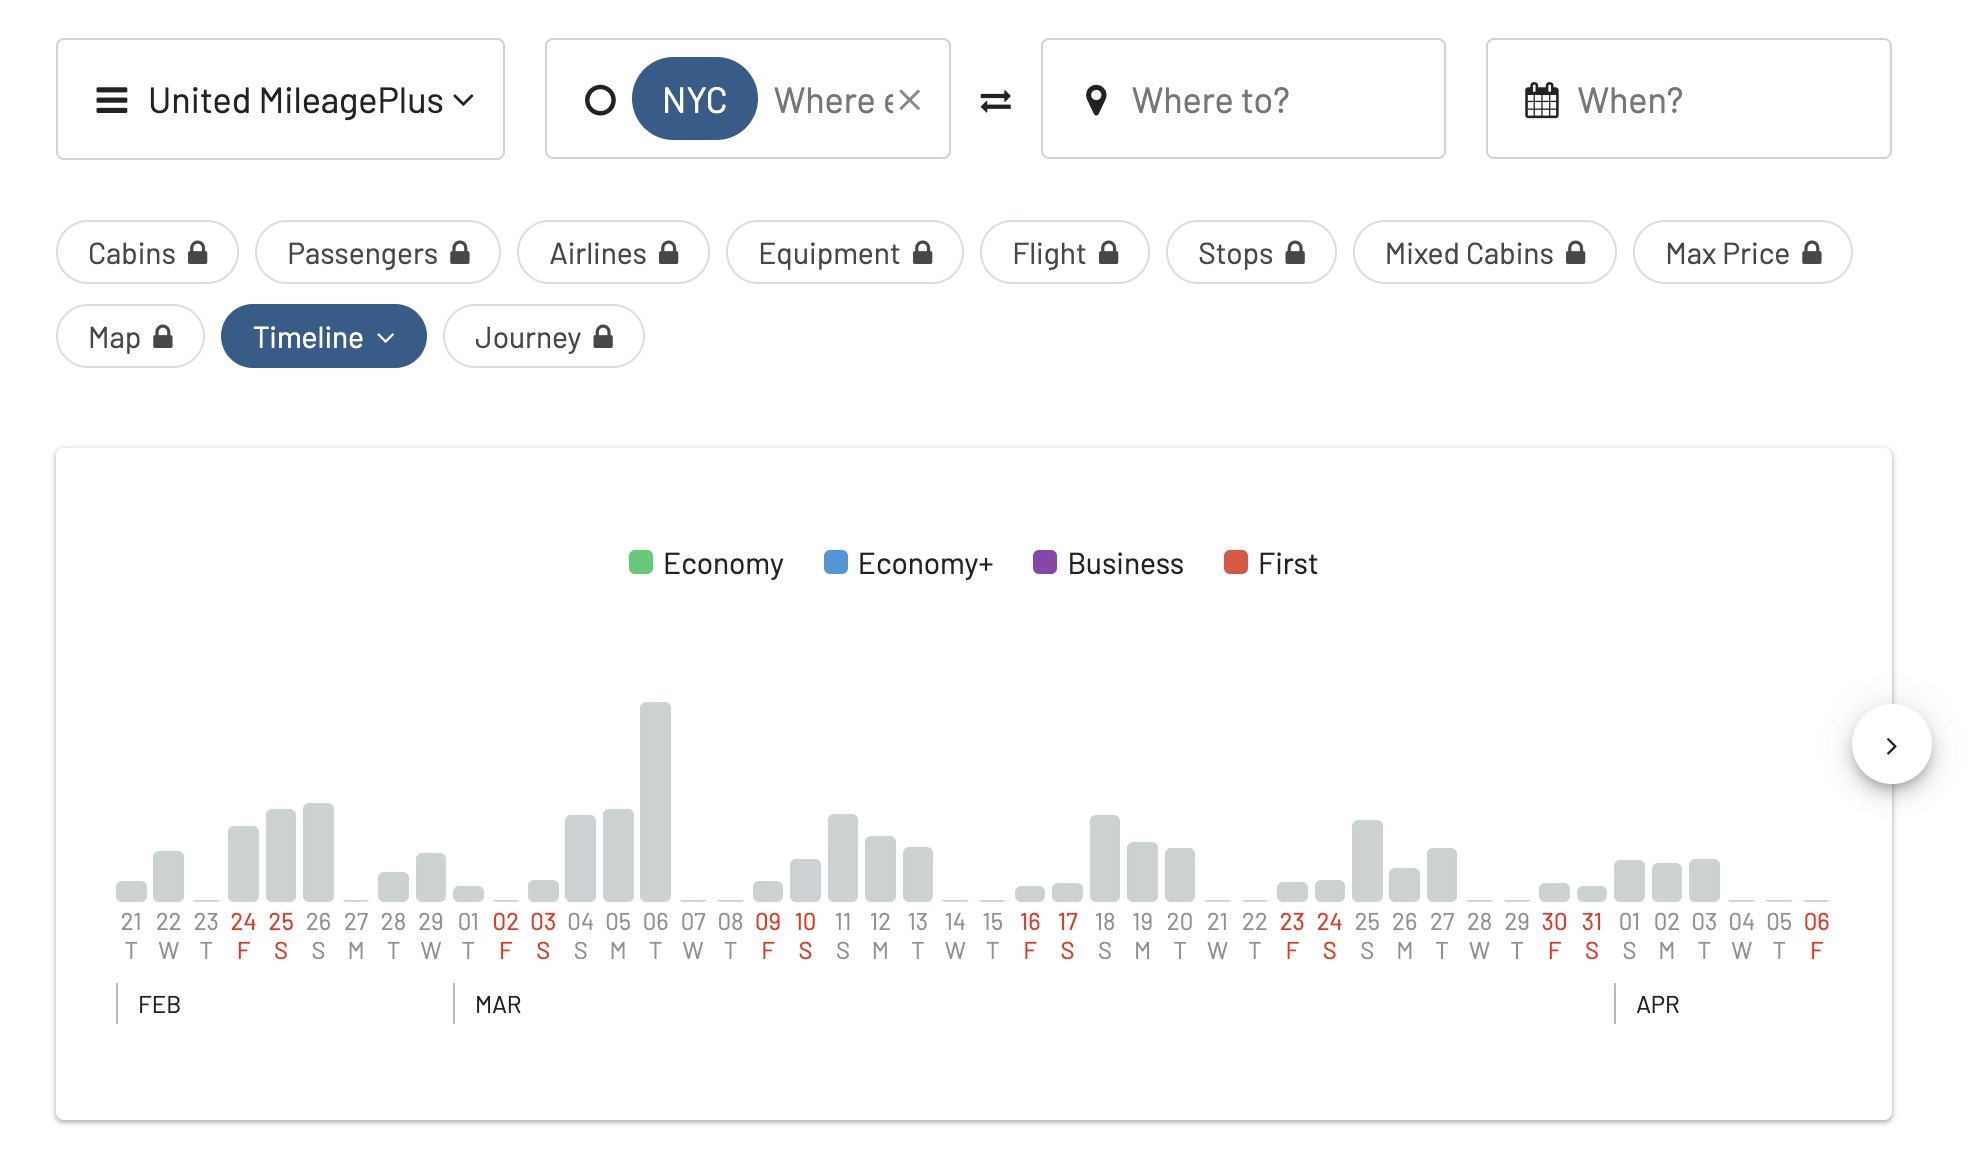This screenshot has height=1170, width=1976.
Task: Click the circle origin icon beside NYC
Action: pyautogui.click(x=600, y=100)
